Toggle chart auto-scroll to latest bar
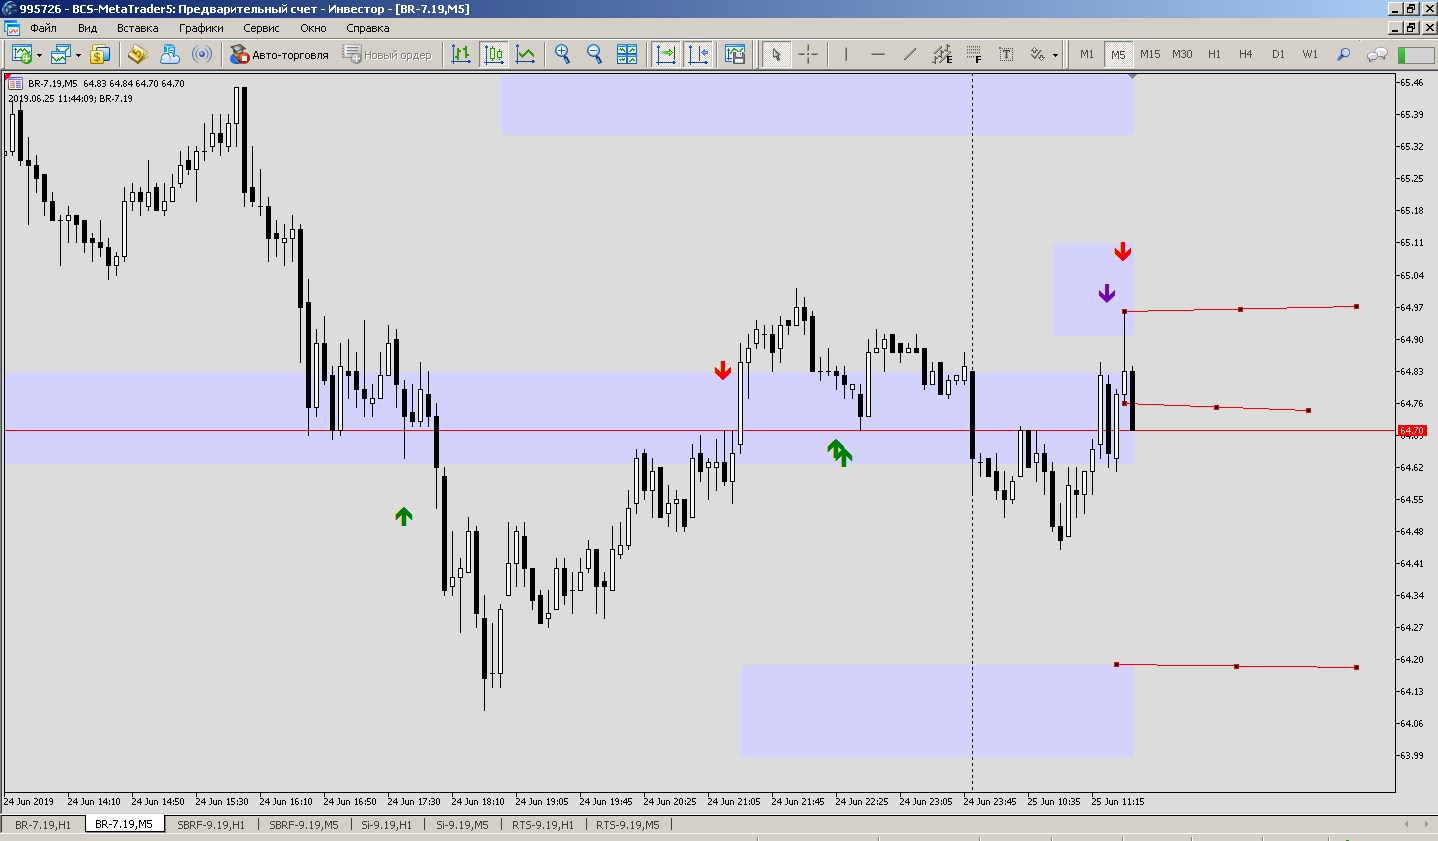 click(x=665, y=54)
